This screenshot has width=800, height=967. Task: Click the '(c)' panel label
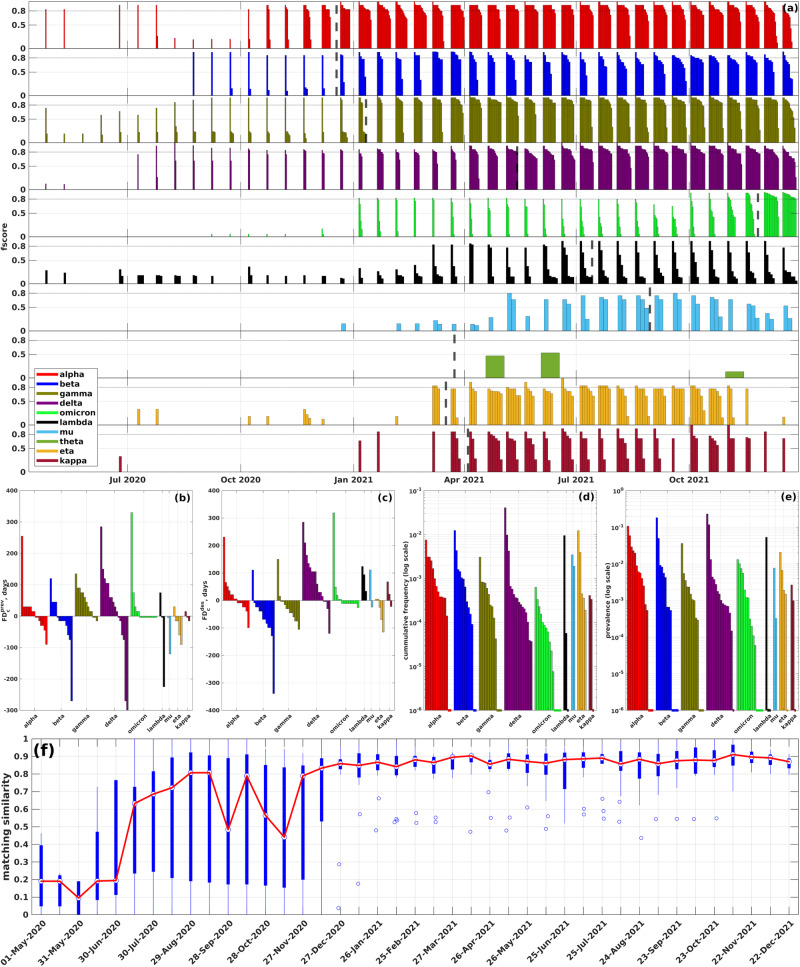click(x=385, y=497)
